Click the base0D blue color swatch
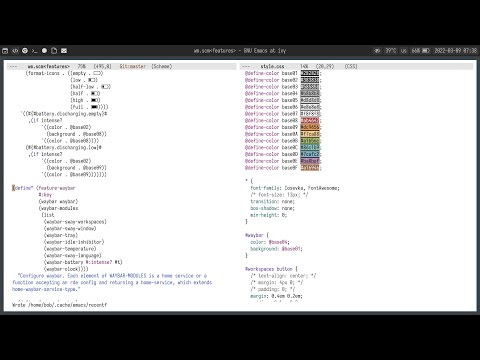This screenshot has width=480, height=360. 310,154
